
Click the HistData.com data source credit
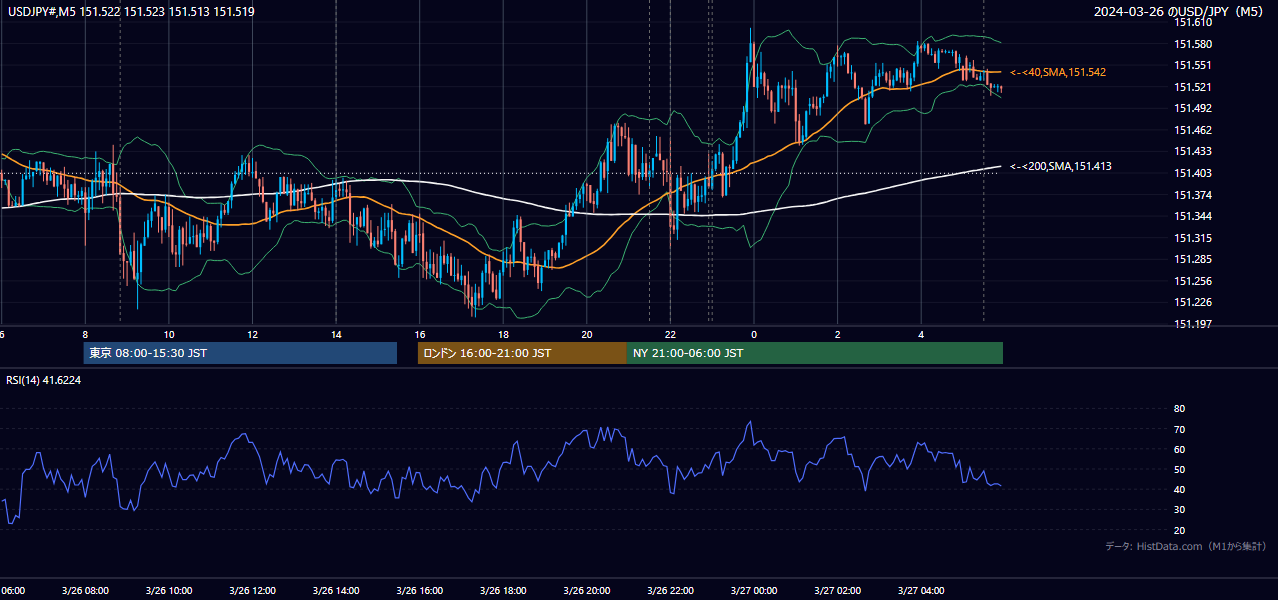[1186, 546]
